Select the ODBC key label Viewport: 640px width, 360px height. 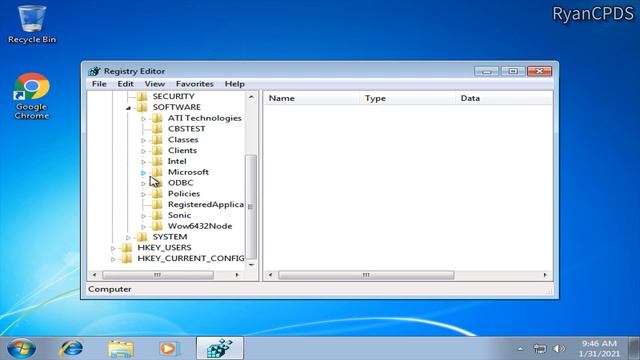tap(181, 183)
